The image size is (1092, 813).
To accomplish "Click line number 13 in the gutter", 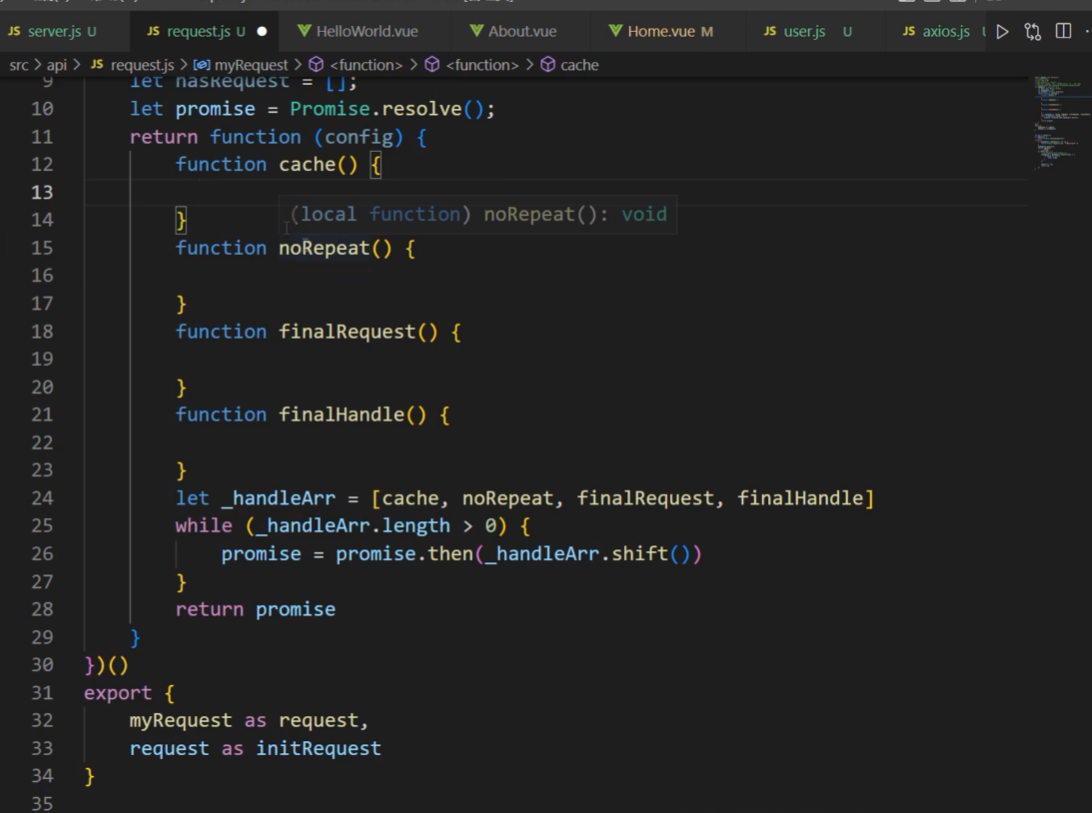I will pyautogui.click(x=42, y=192).
